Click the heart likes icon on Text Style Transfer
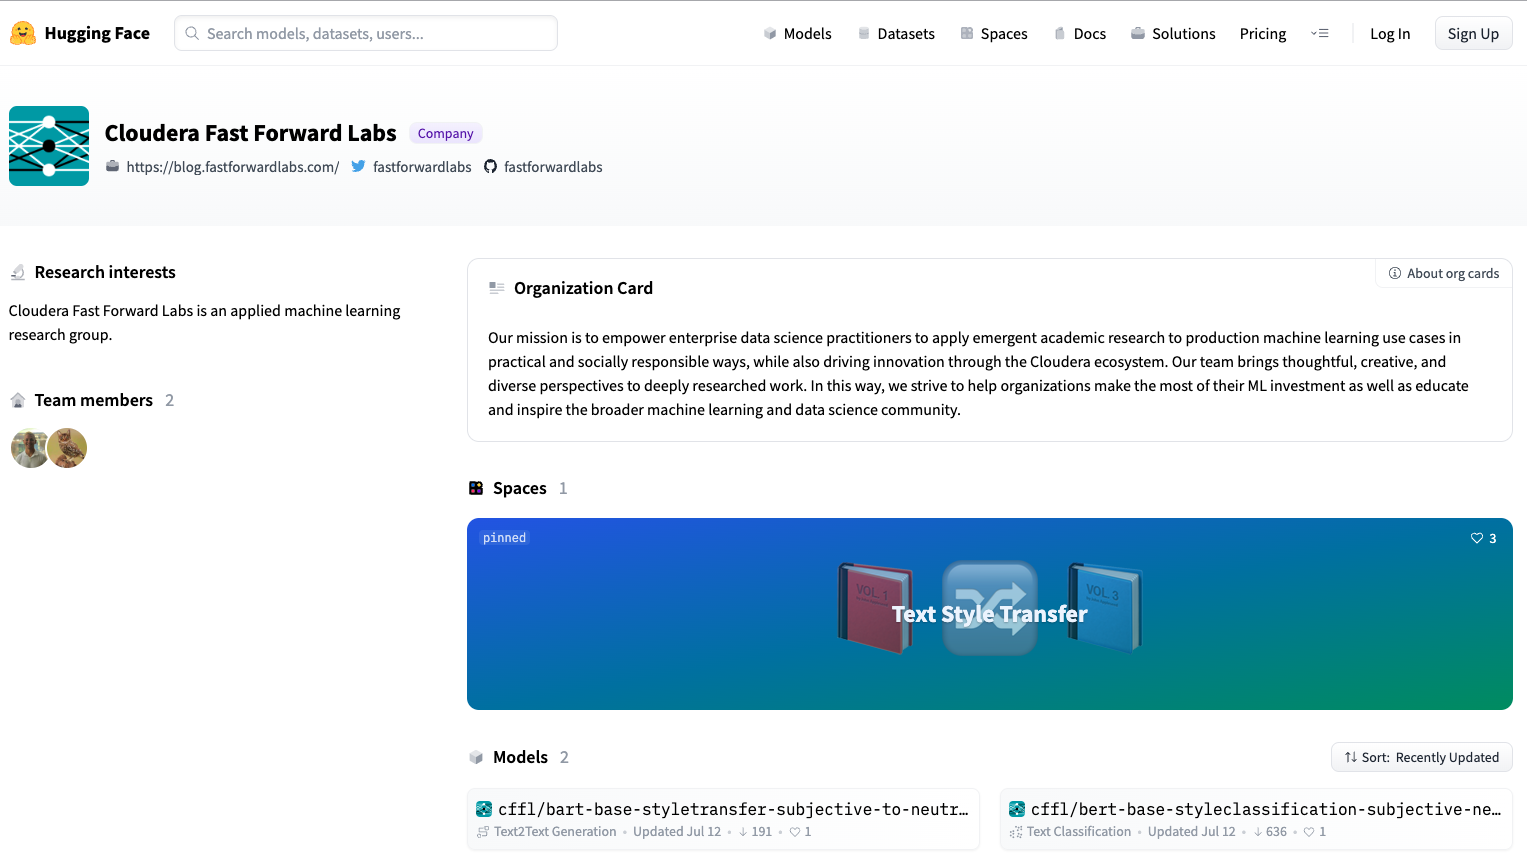The image size is (1527, 861). tap(1477, 538)
